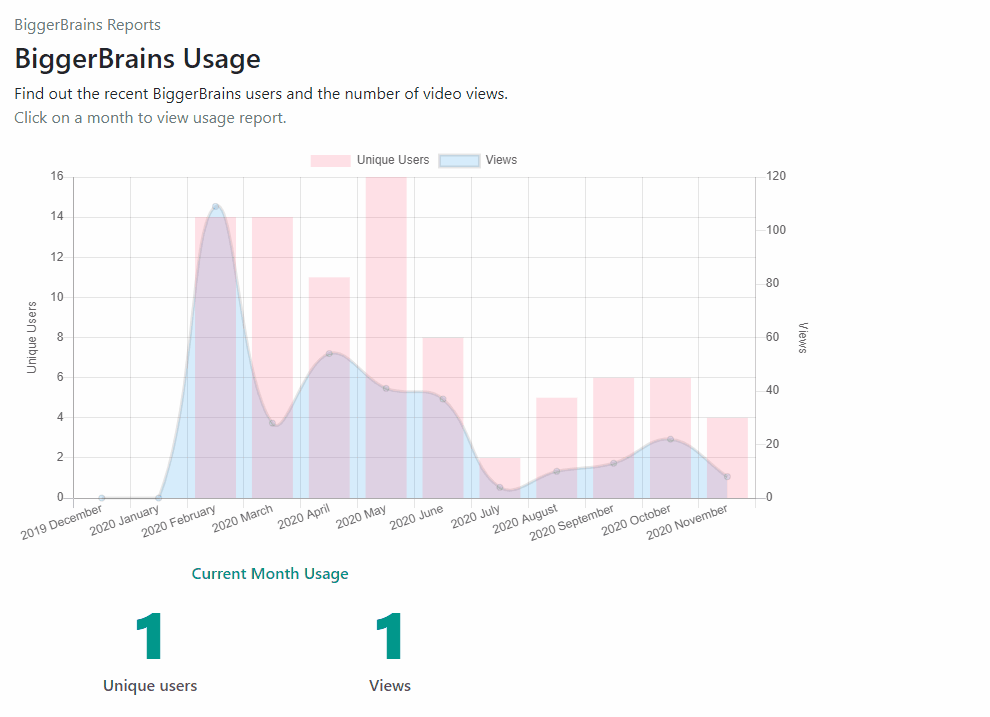Select the 2020 June unique users bar
990x717 pixels.
coord(443,418)
